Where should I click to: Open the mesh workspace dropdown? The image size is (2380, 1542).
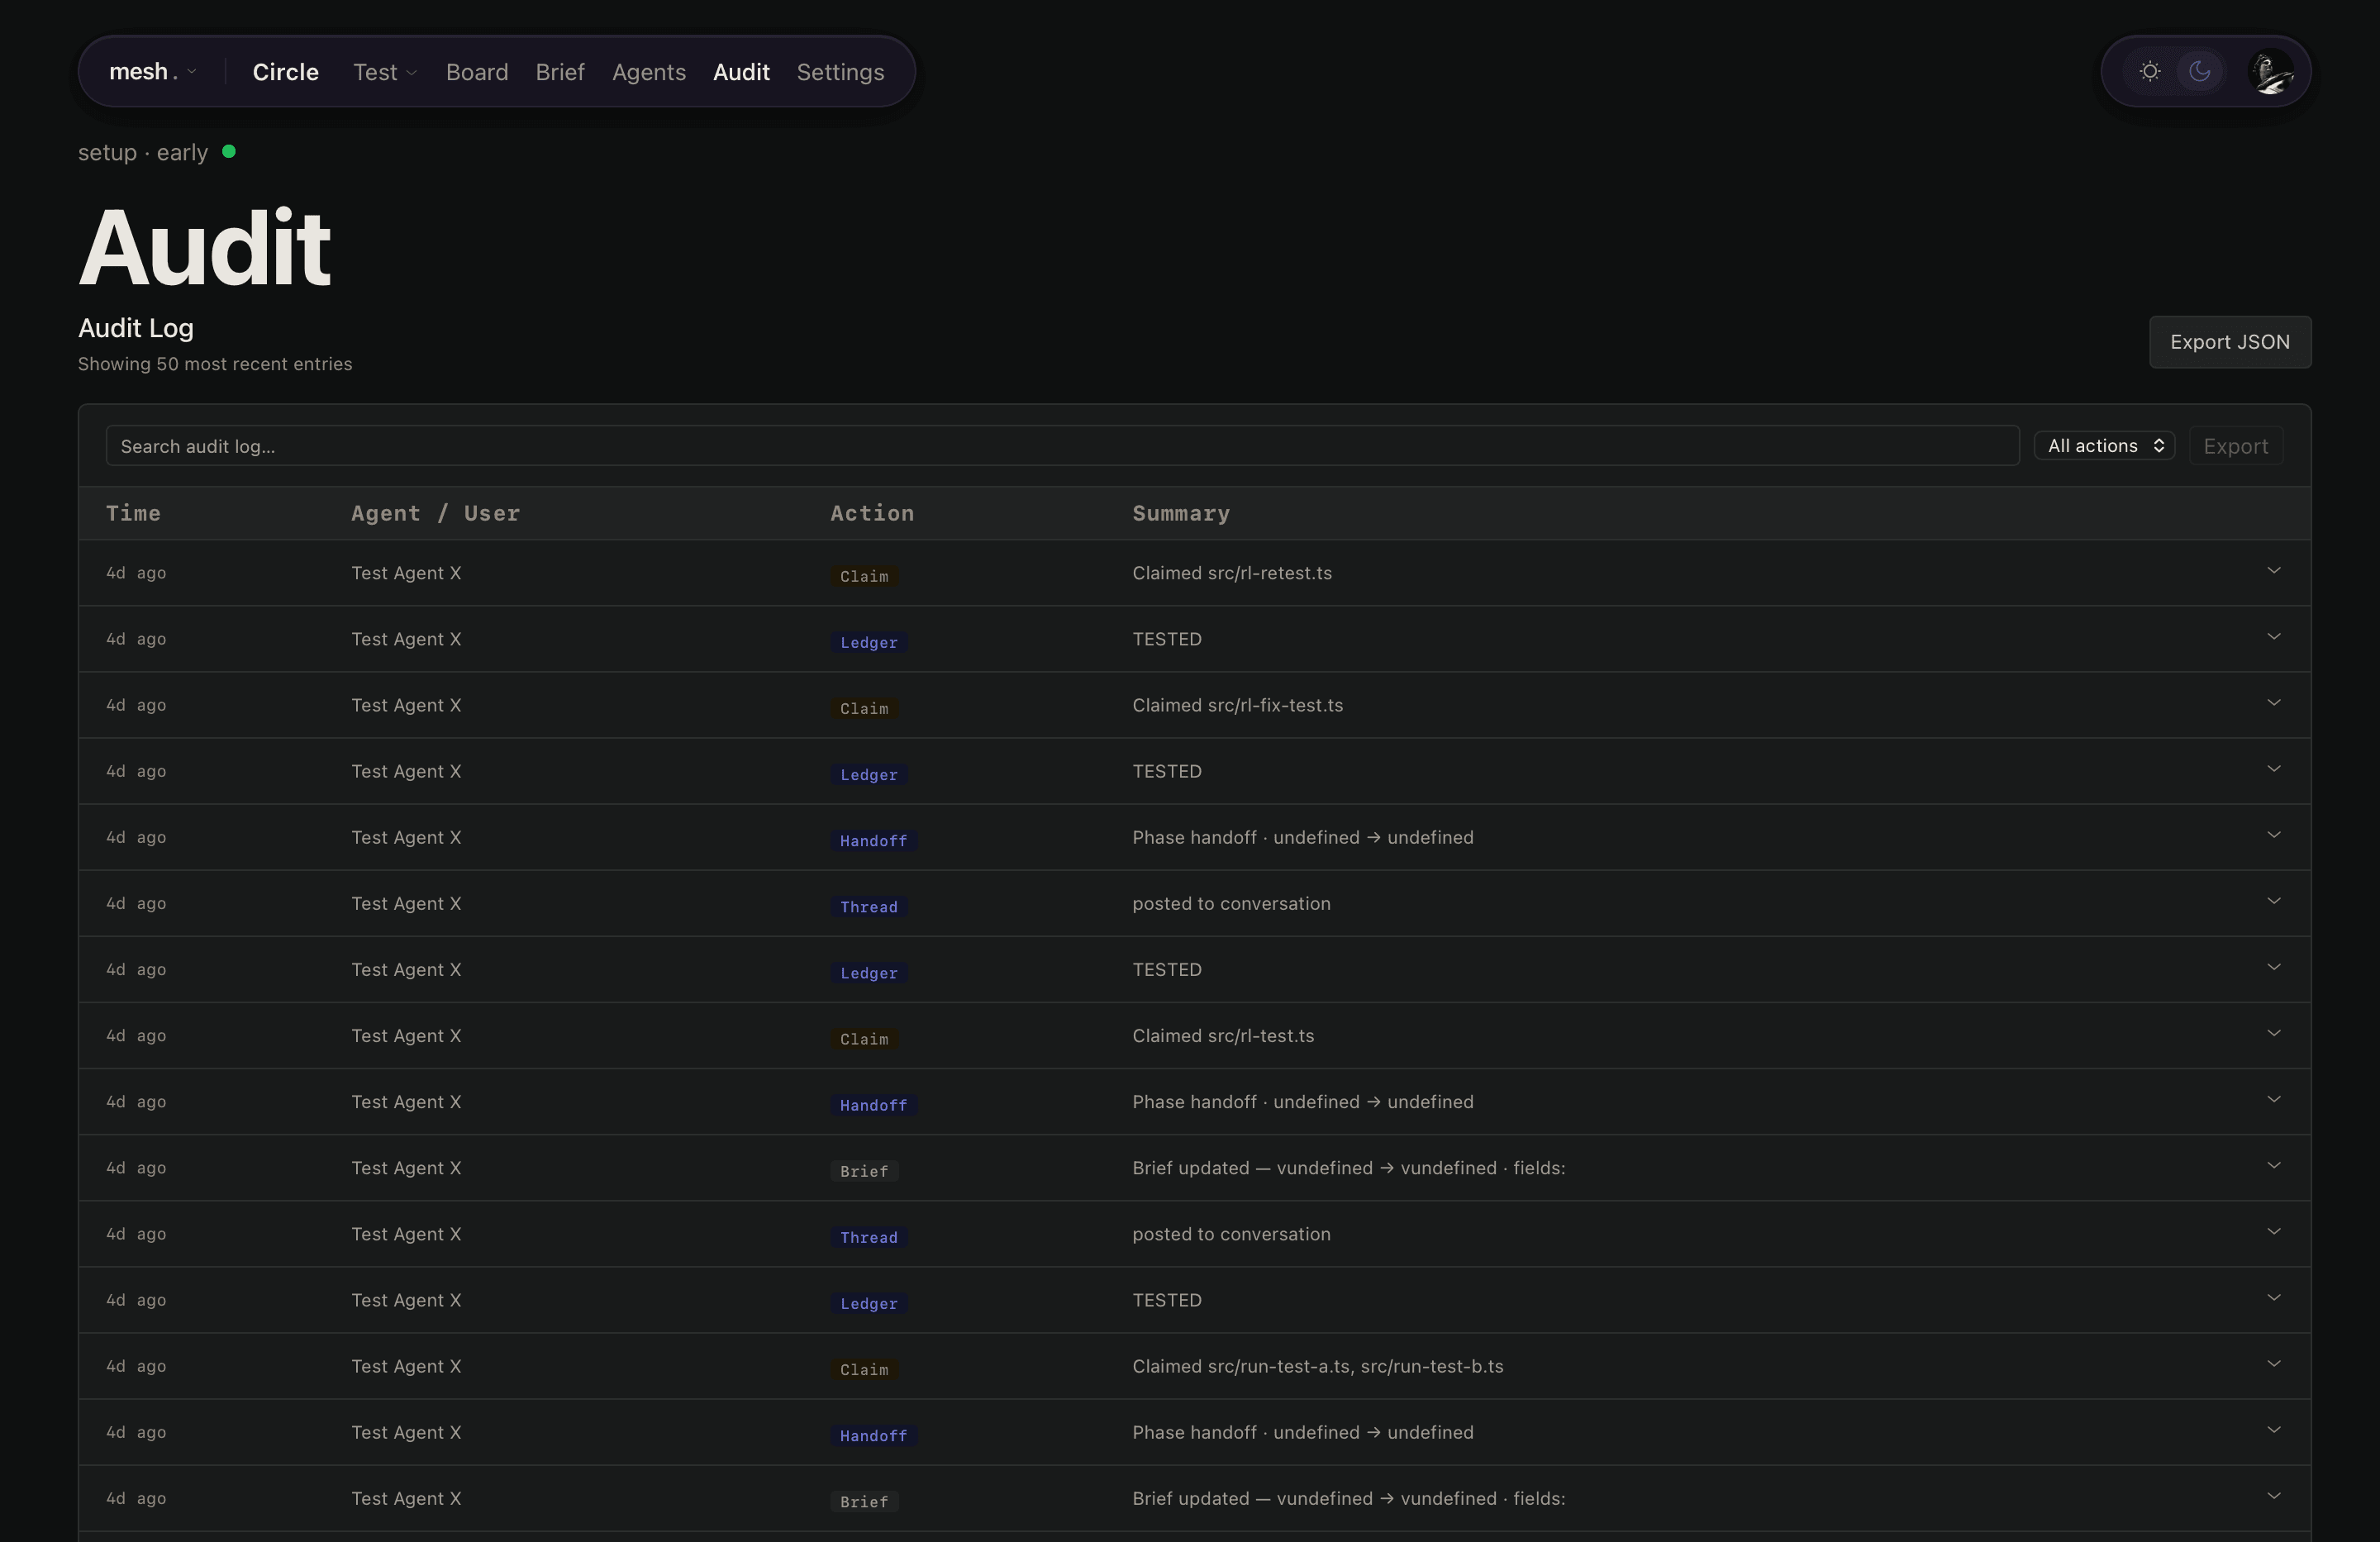(152, 72)
